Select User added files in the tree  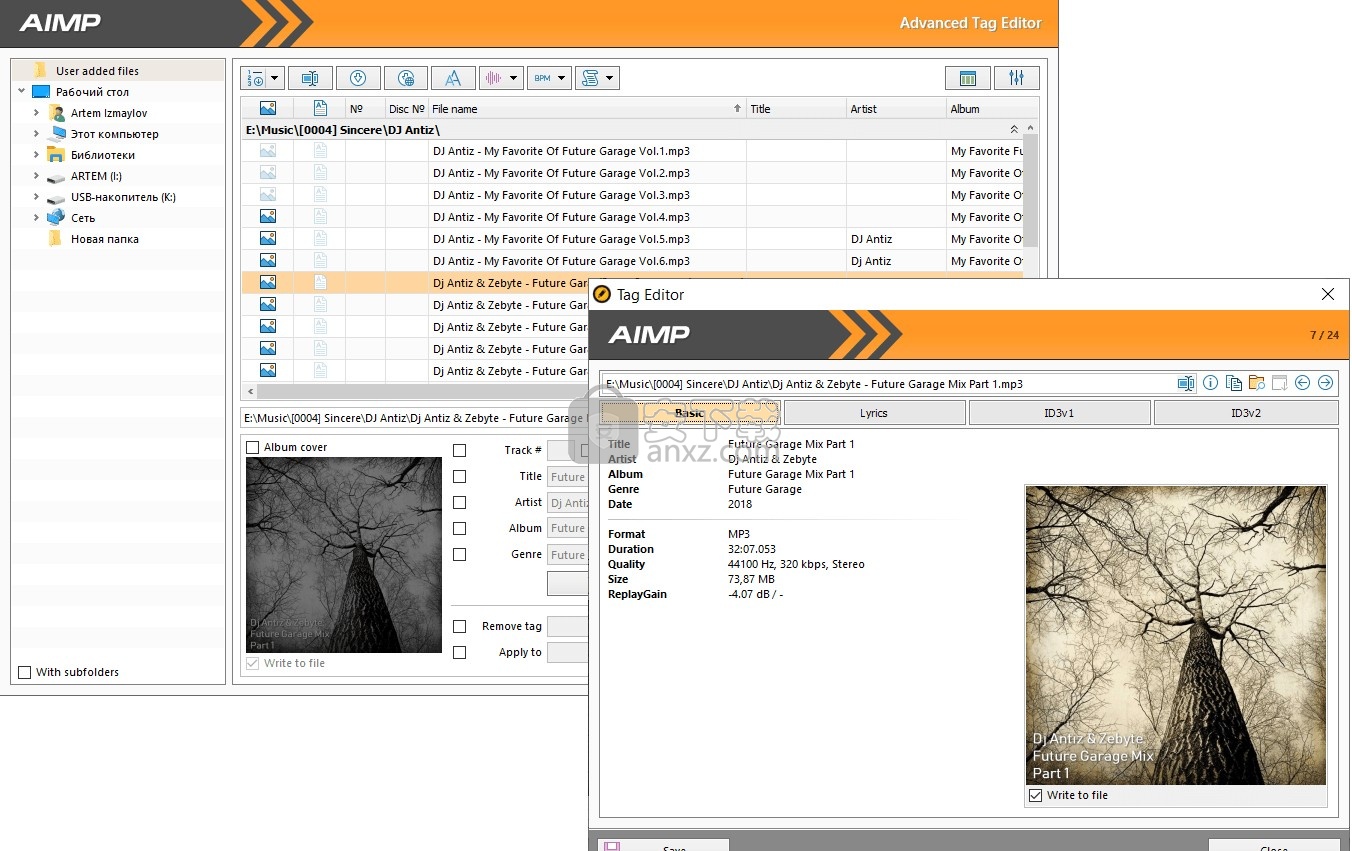118,70
